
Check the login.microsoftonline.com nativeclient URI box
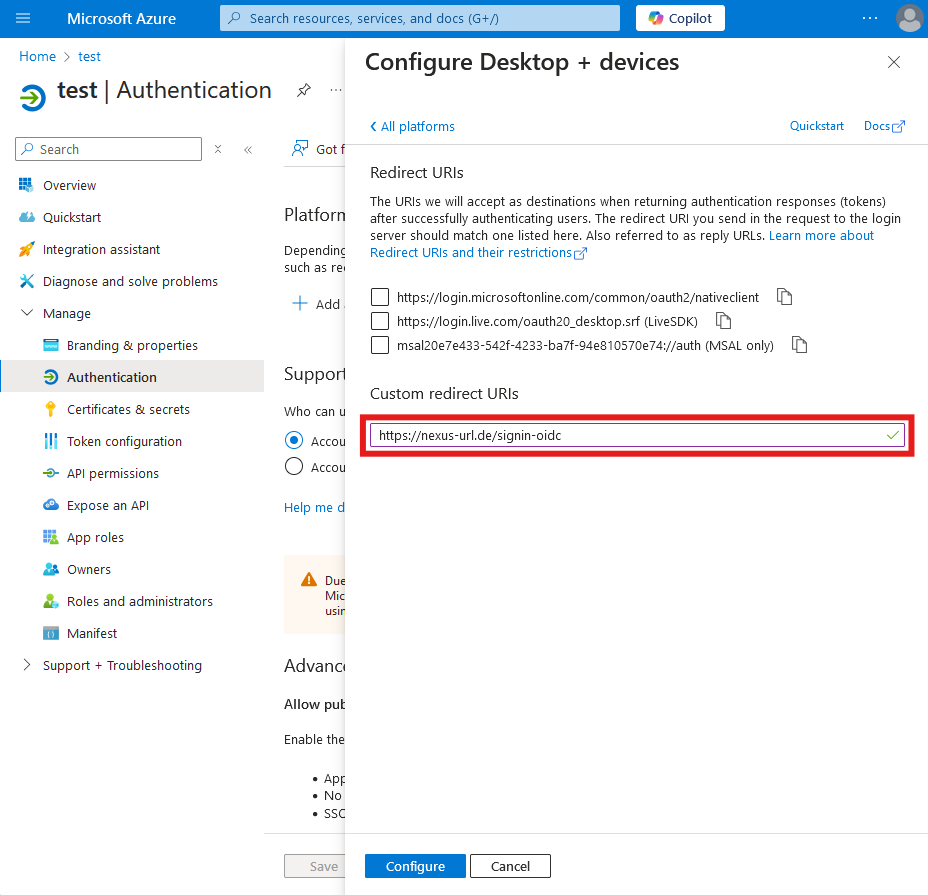pyautogui.click(x=380, y=297)
